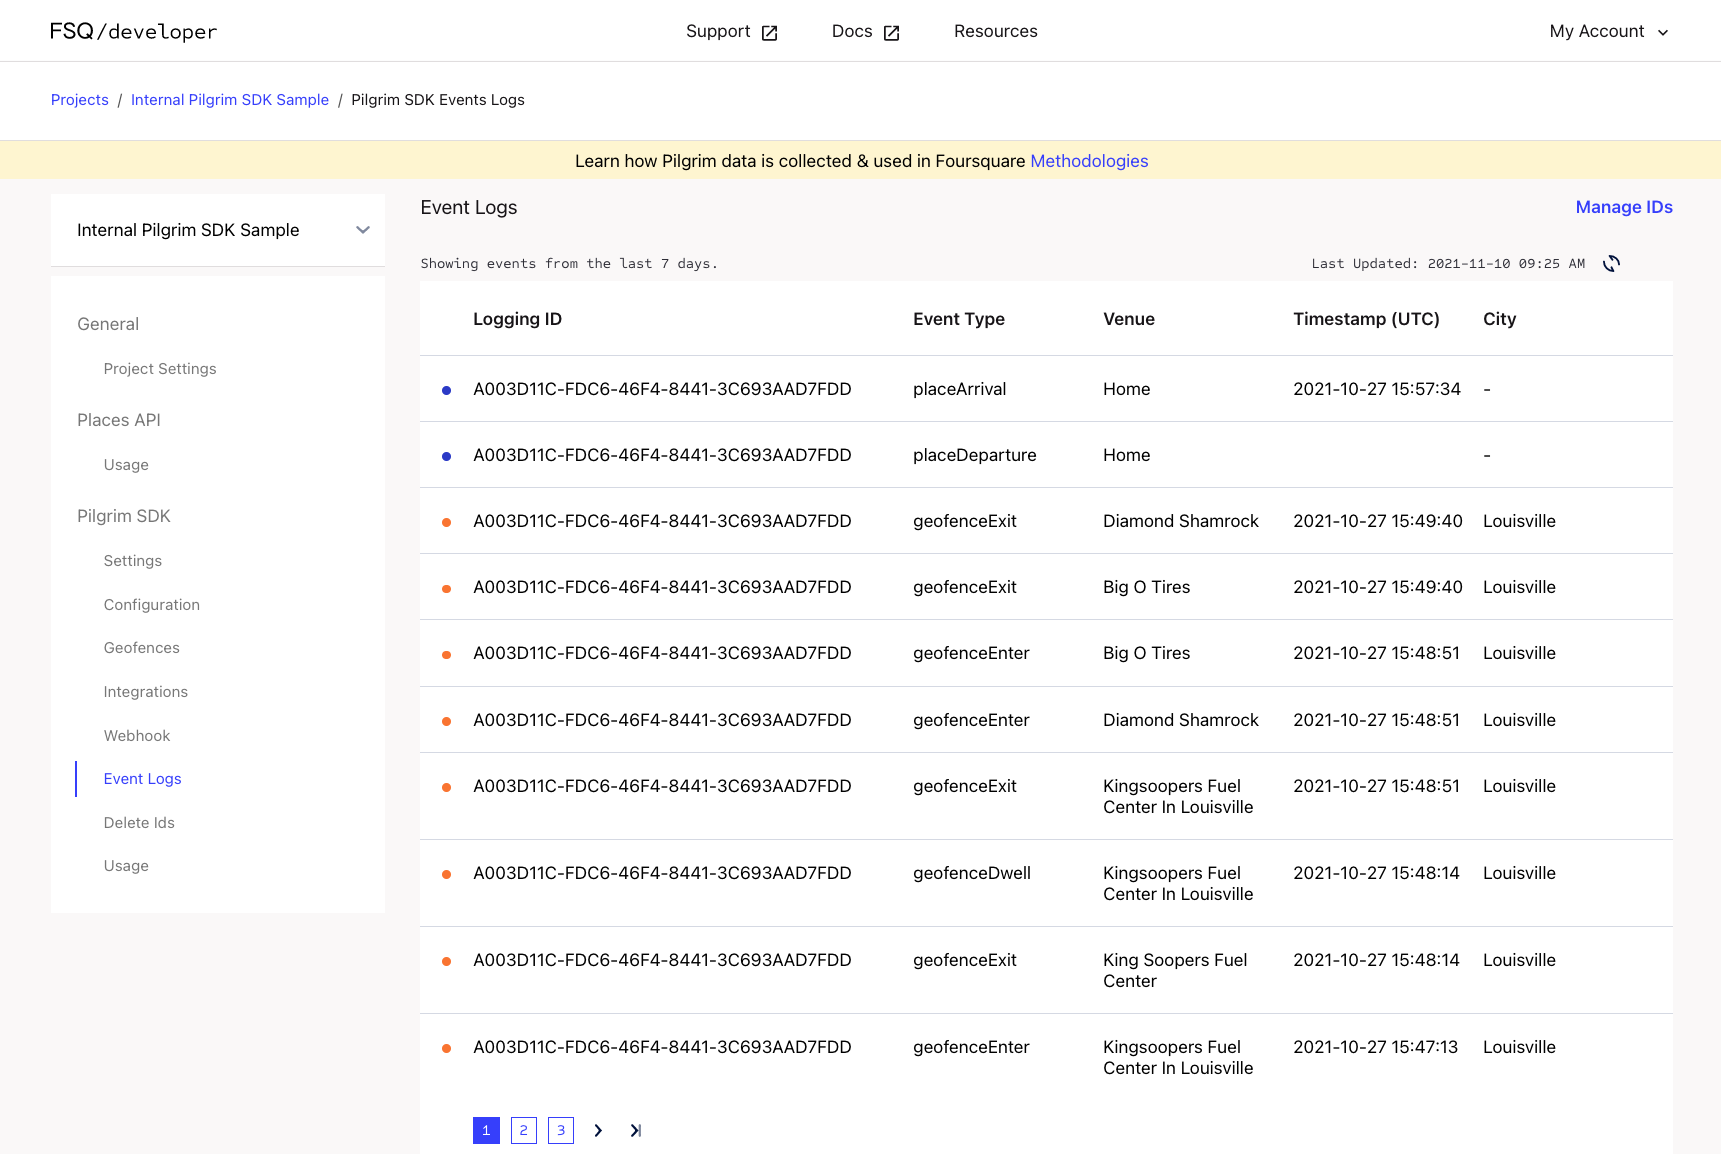Select Event Logs in sidebar
1721x1154 pixels.
(x=143, y=779)
